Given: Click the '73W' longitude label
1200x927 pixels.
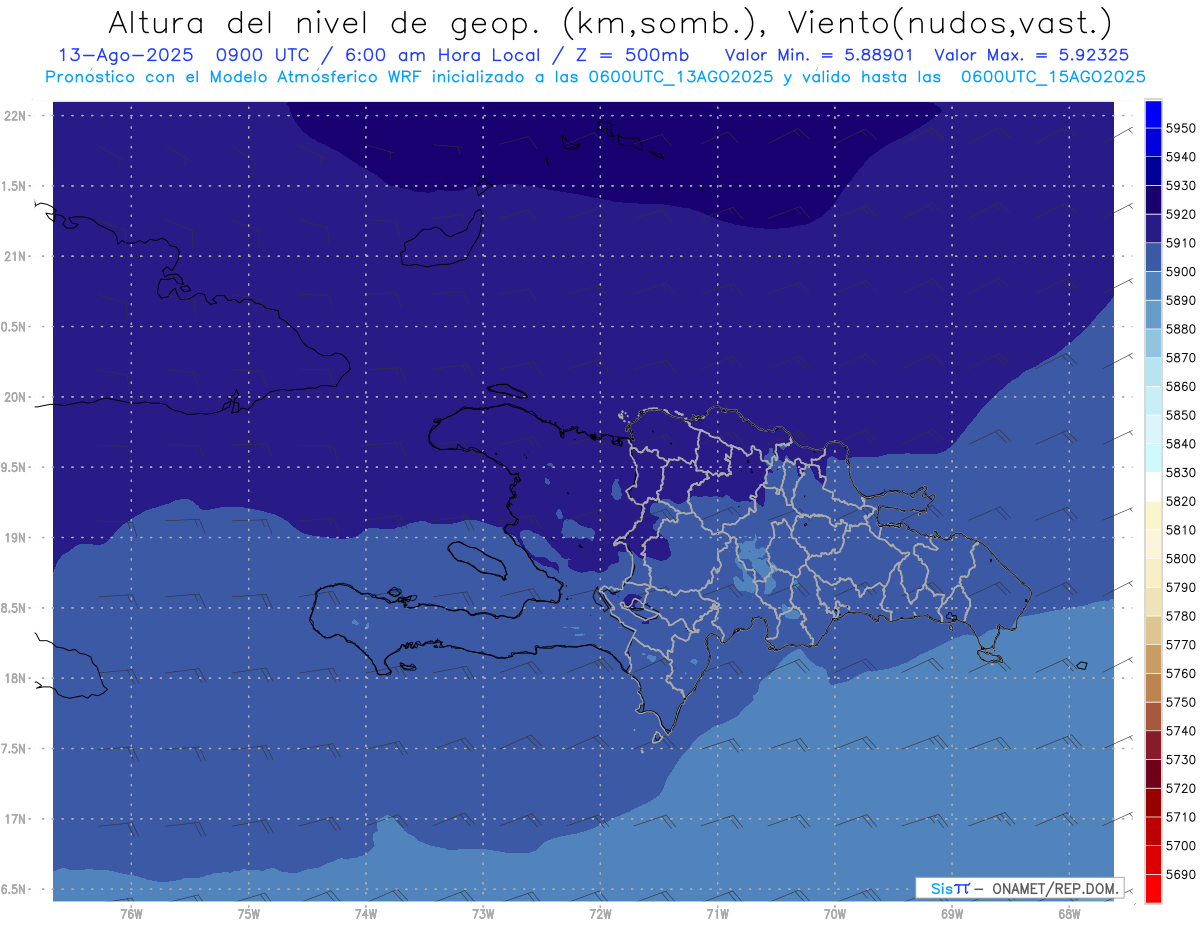Looking at the screenshot, I should [483, 913].
